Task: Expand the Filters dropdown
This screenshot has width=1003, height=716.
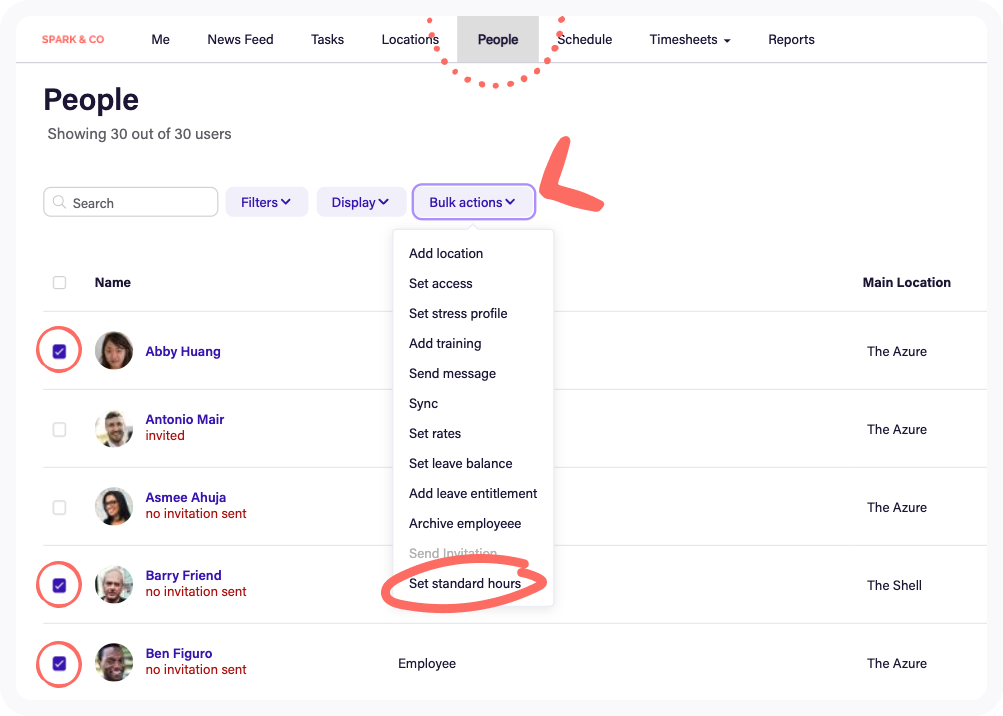Action: pyautogui.click(x=266, y=202)
